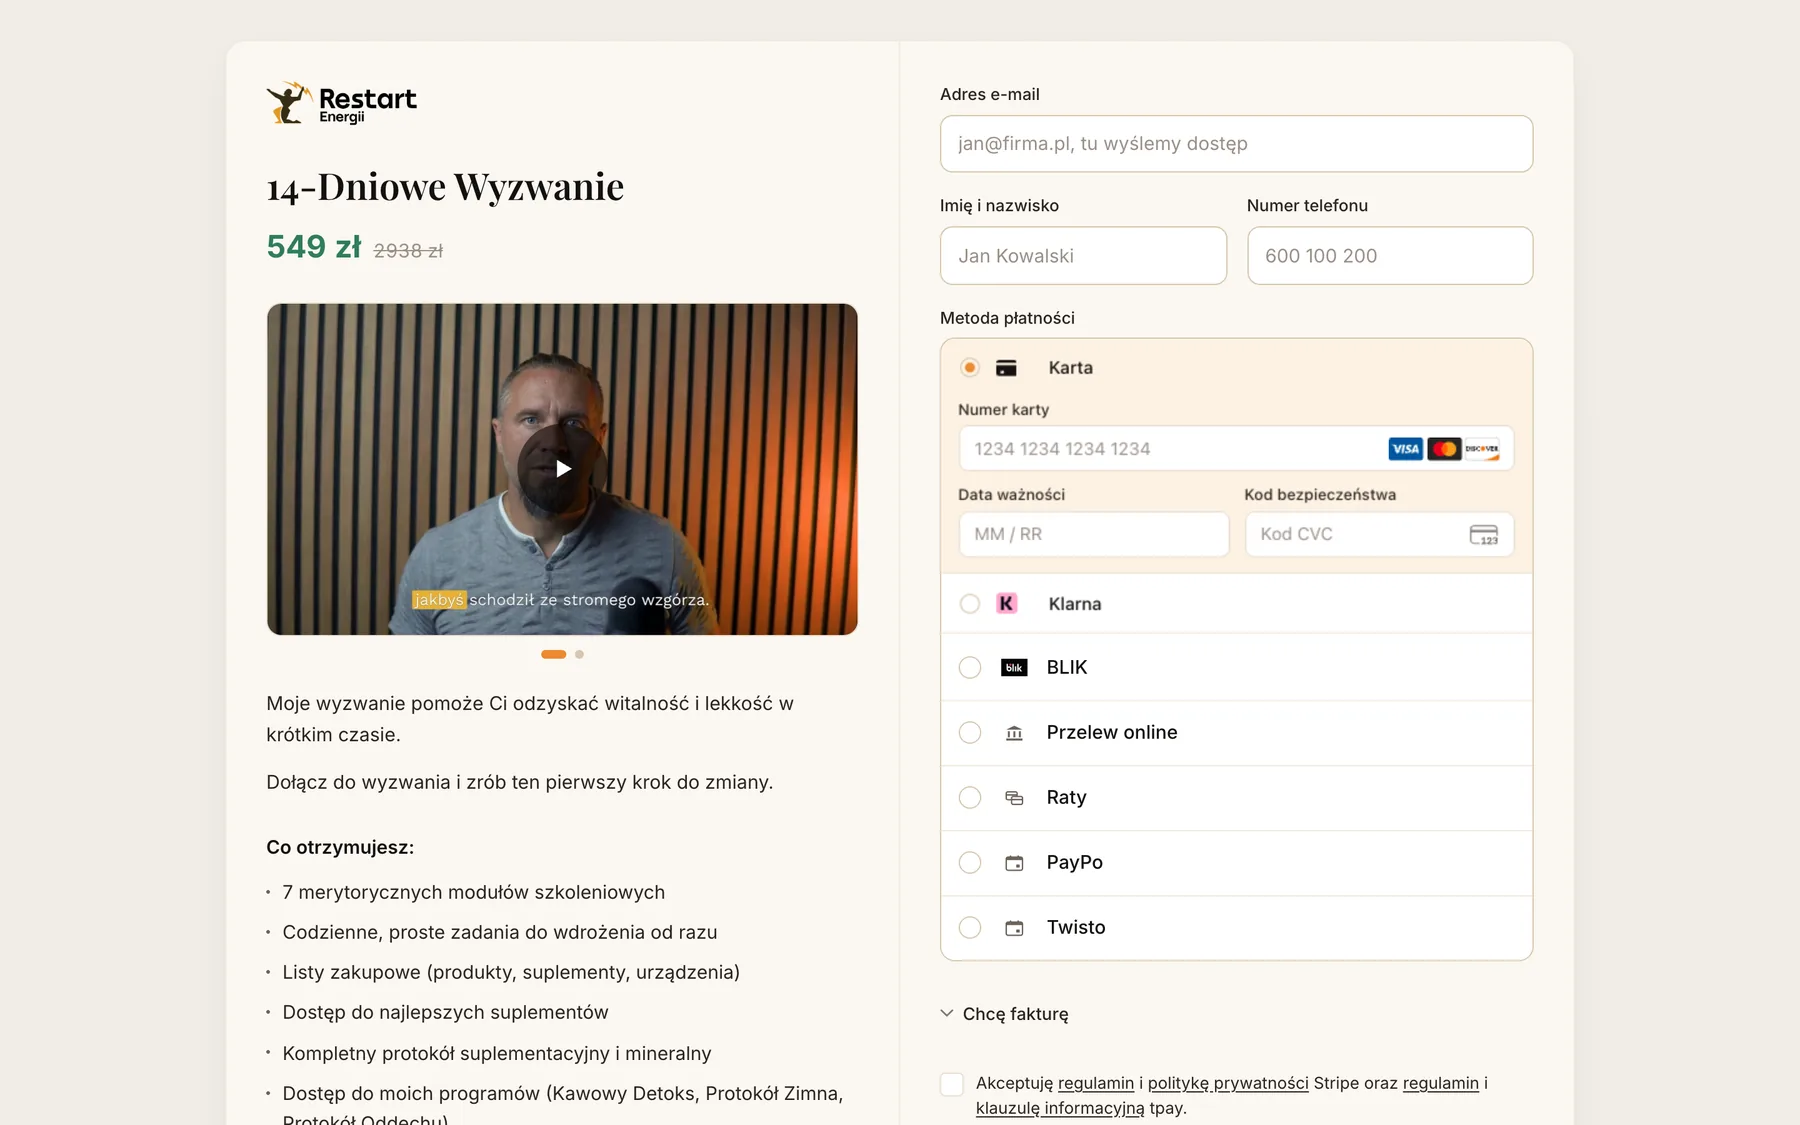Choose the Twisto payment option

pos(1236,928)
